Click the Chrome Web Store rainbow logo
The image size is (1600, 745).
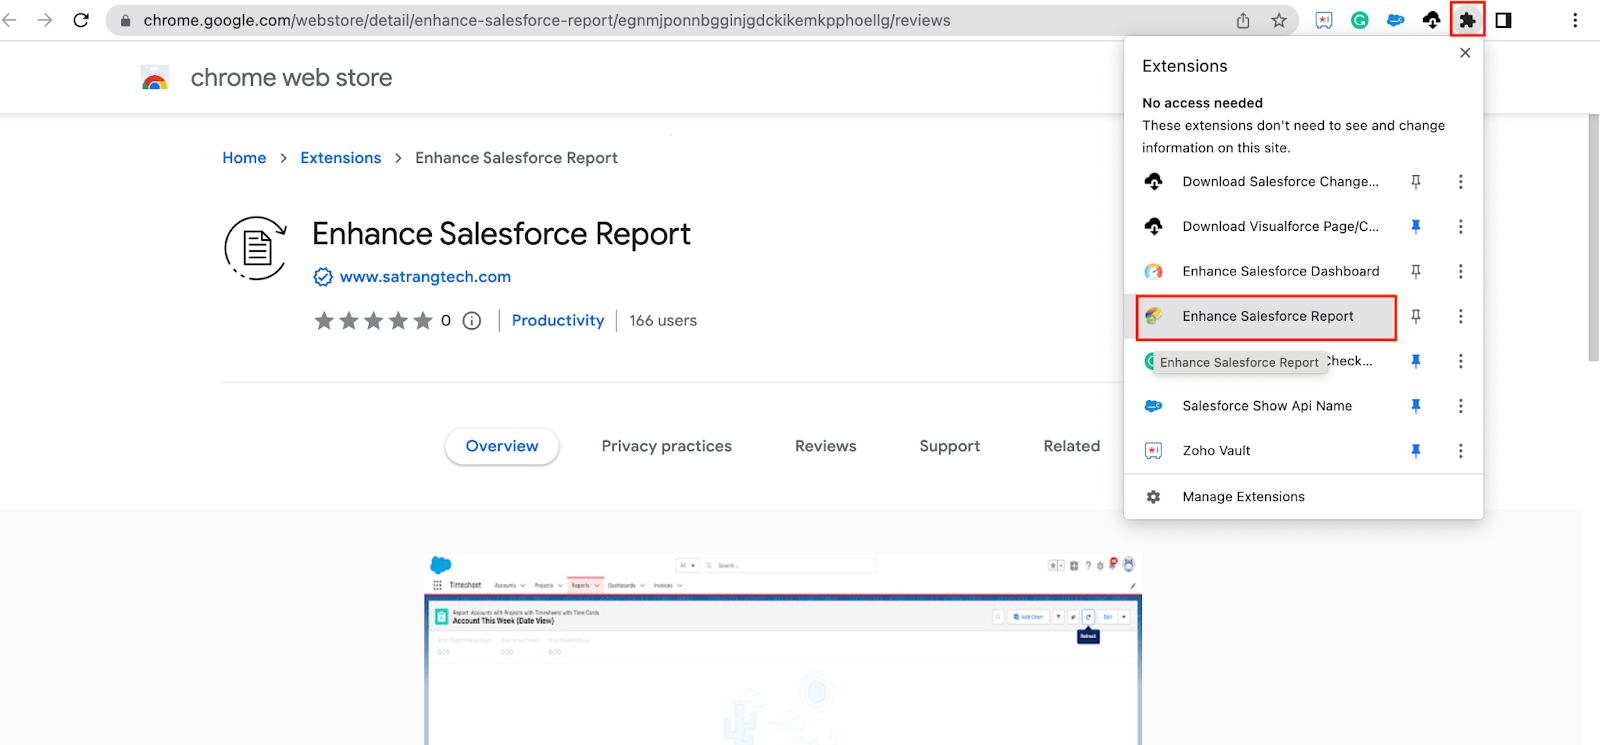coord(155,78)
